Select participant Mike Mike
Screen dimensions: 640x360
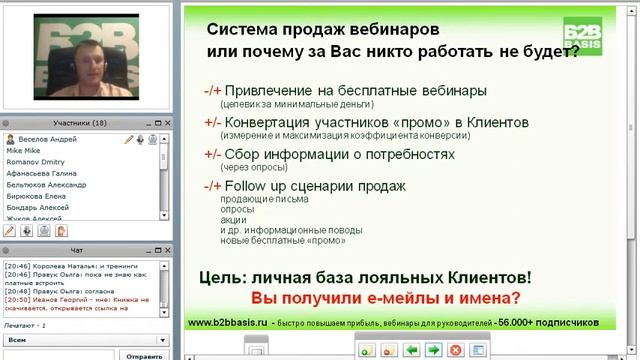(x=23, y=151)
